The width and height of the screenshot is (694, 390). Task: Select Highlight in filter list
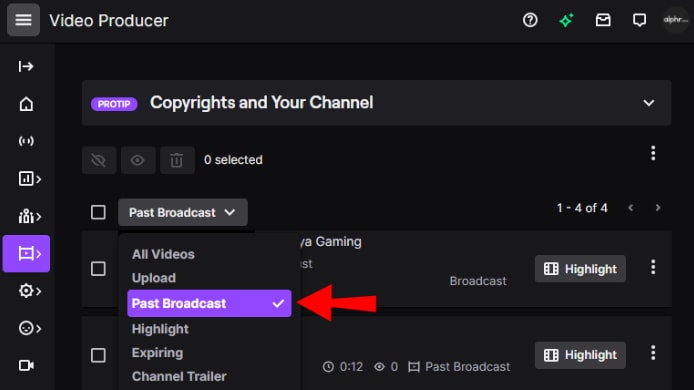pyautogui.click(x=160, y=329)
